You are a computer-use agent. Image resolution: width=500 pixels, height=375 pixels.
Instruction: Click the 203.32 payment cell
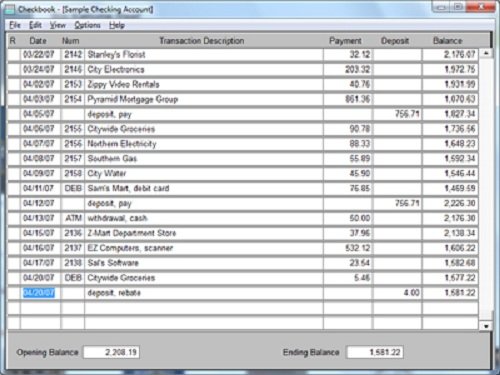[347, 69]
